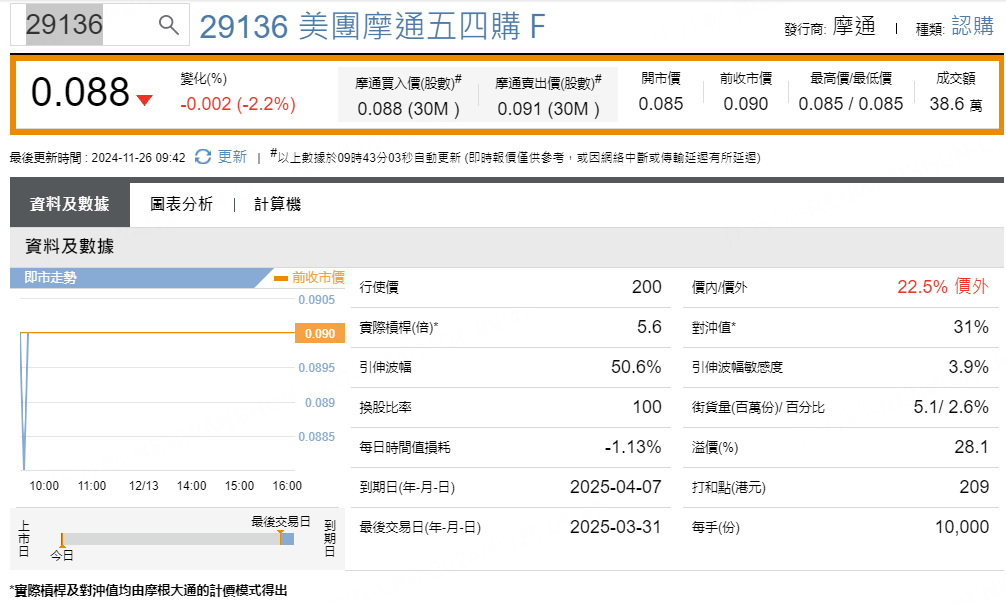Click the 開市價 value 0.085

[661, 104]
